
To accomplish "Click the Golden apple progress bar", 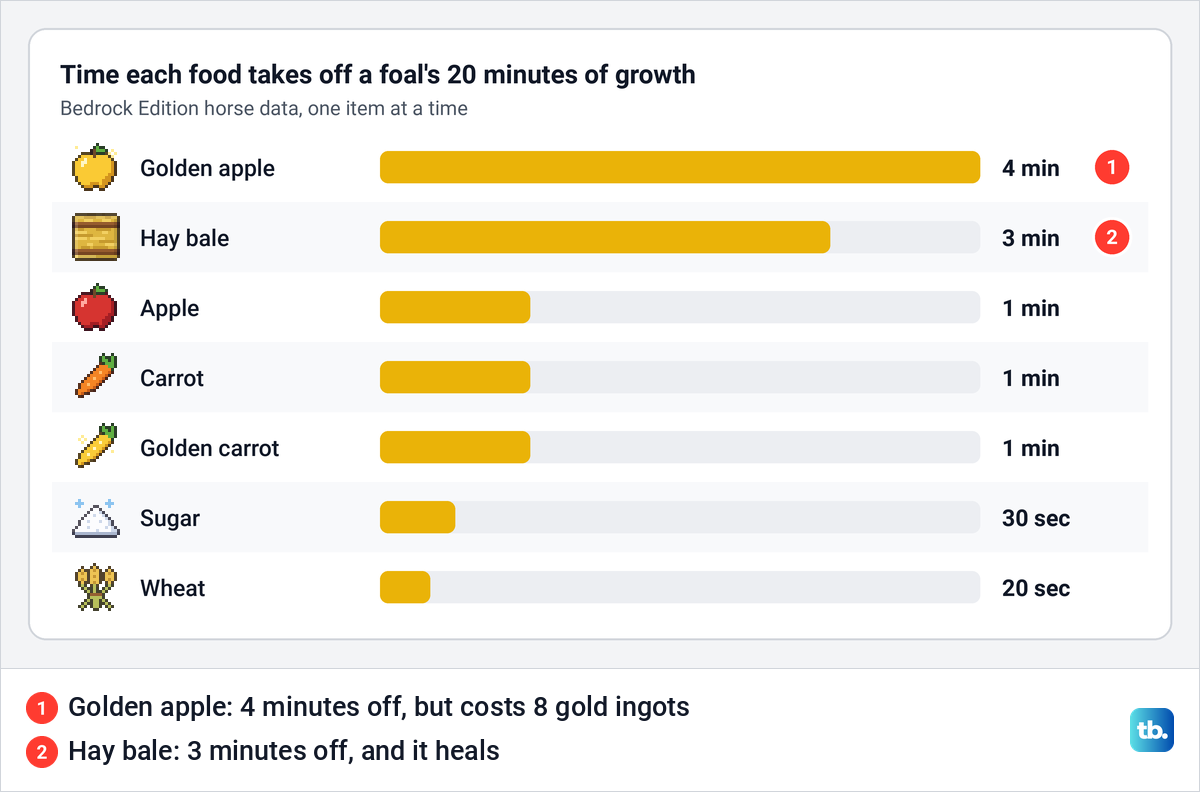I will pos(680,168).
